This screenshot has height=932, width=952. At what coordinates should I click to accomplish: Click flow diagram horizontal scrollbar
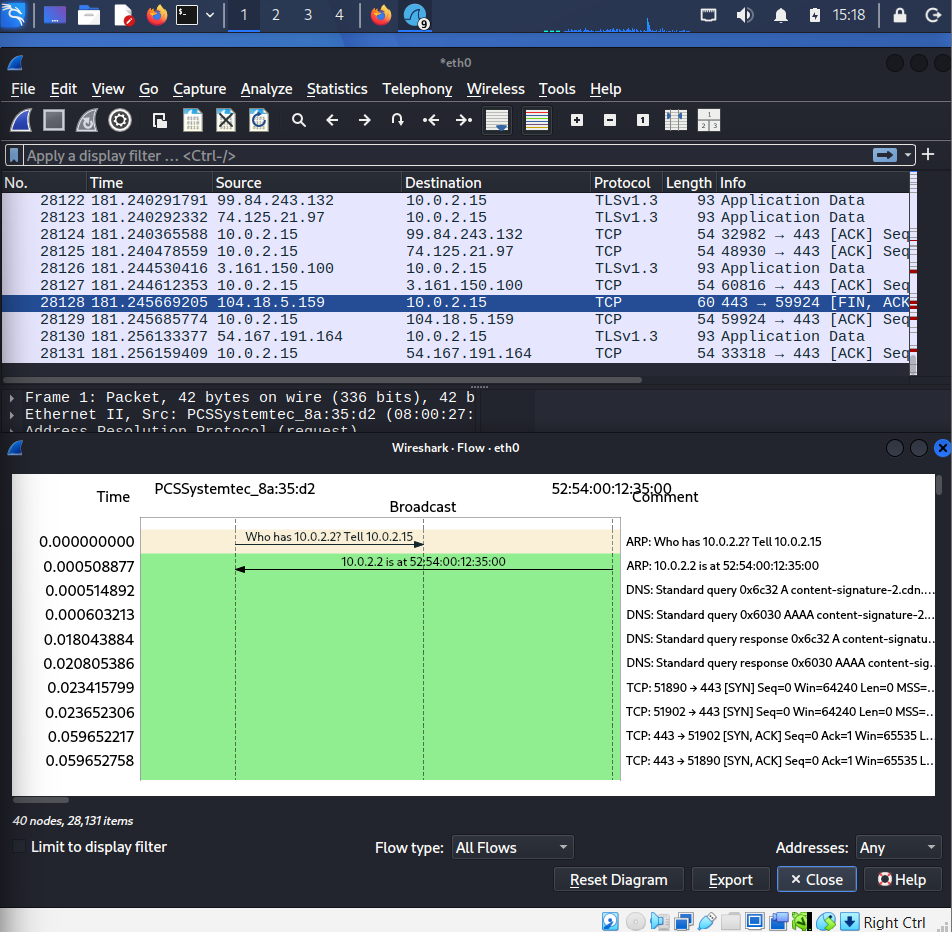point(41,800)
